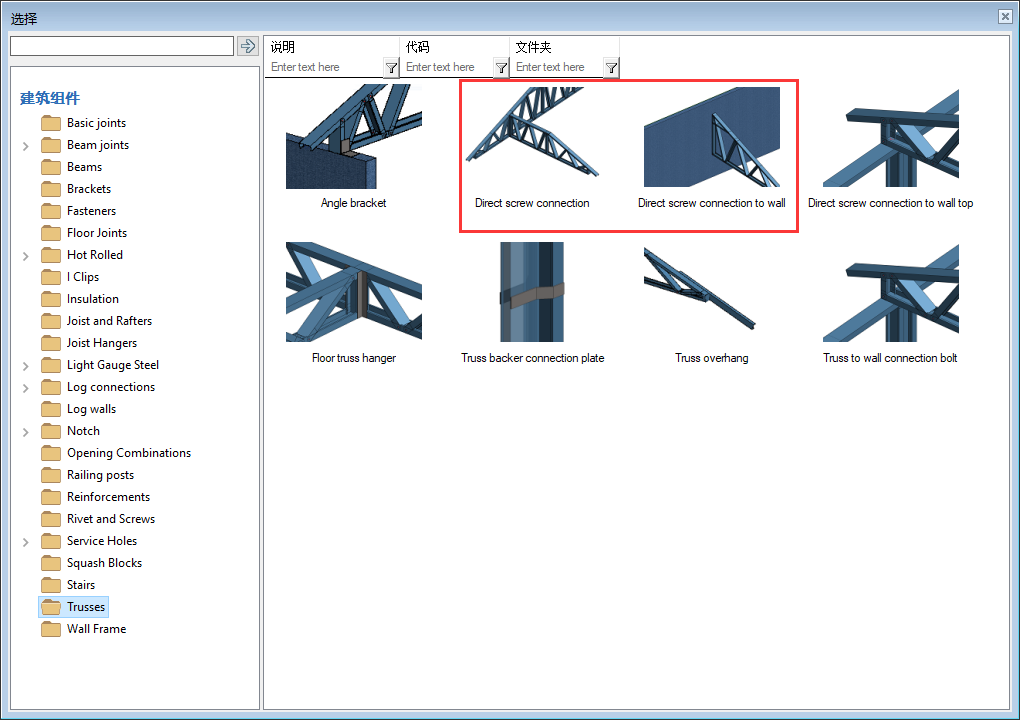Select the Insulation folder icon
The width and height of the screenshot is (1020, 720).
coord(51,299)
